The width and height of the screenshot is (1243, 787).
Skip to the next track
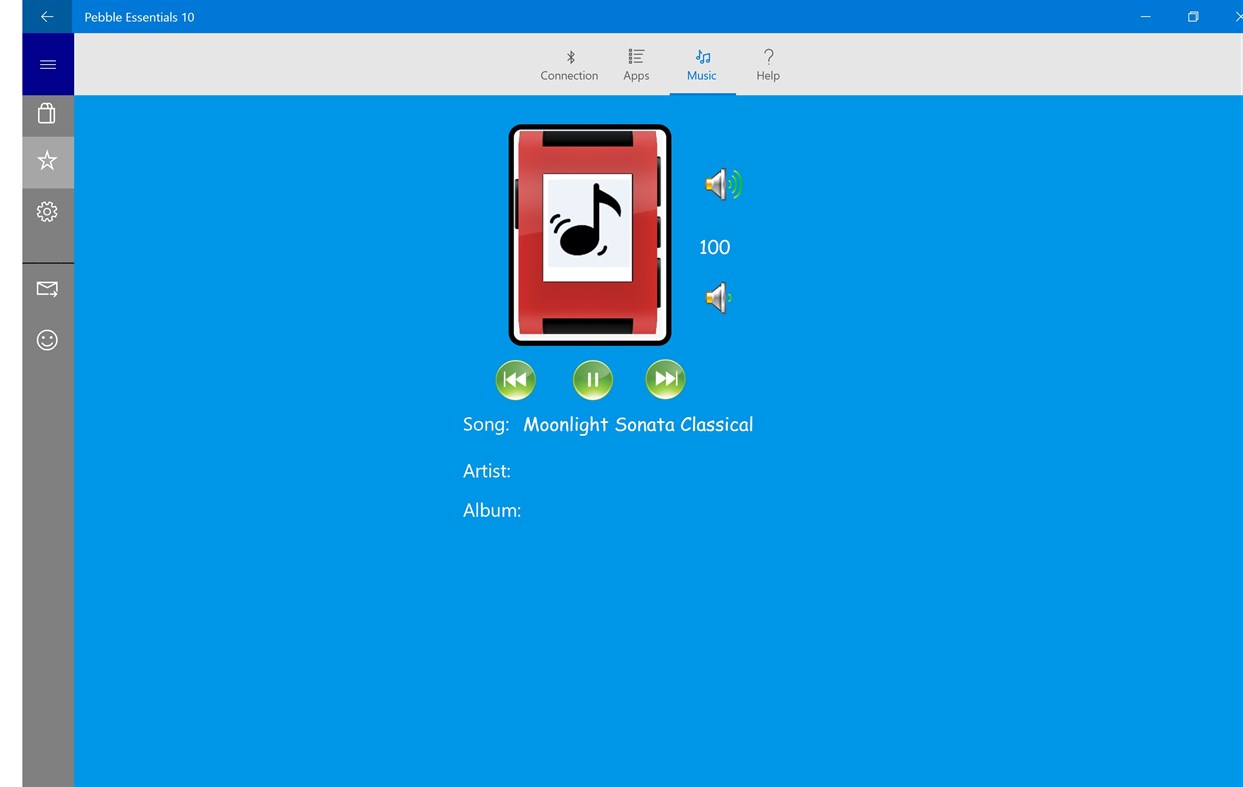point(664,379)
